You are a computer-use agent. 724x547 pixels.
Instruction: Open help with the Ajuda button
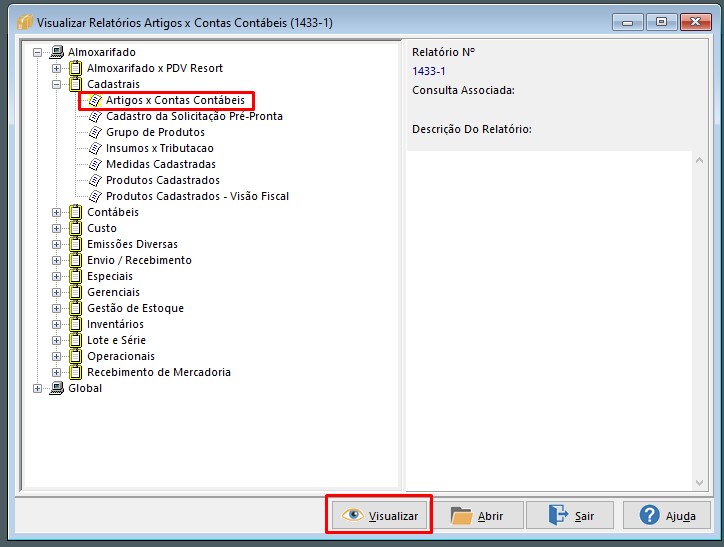pos(667,515)
